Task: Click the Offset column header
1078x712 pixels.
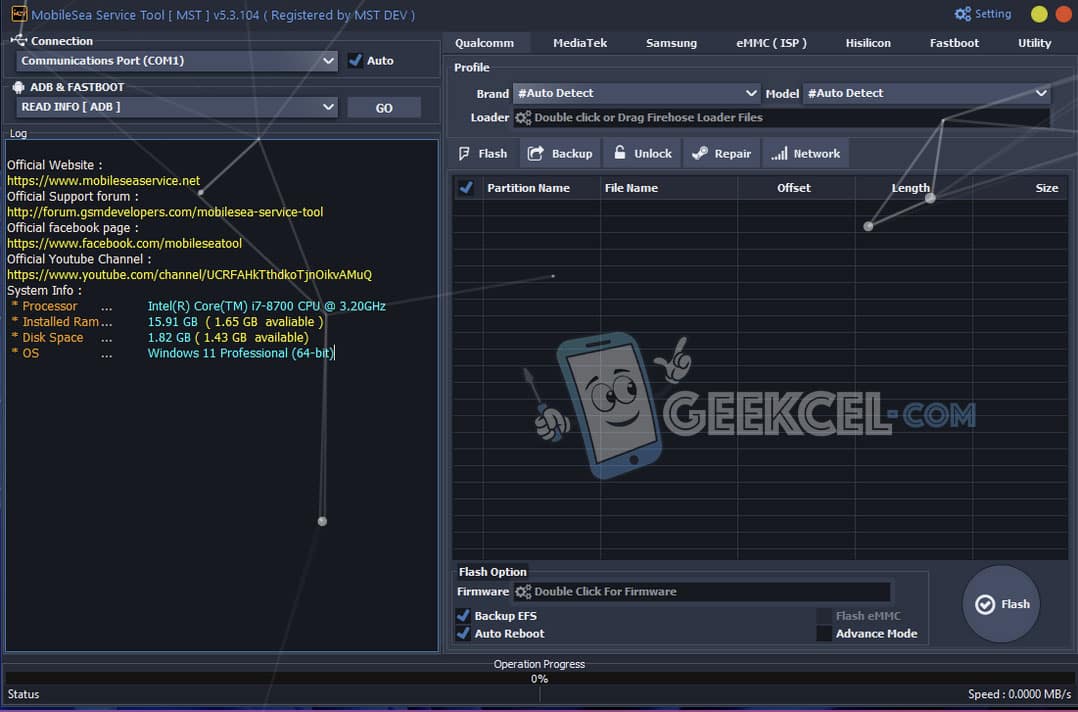Action: (x=794, y=188)
